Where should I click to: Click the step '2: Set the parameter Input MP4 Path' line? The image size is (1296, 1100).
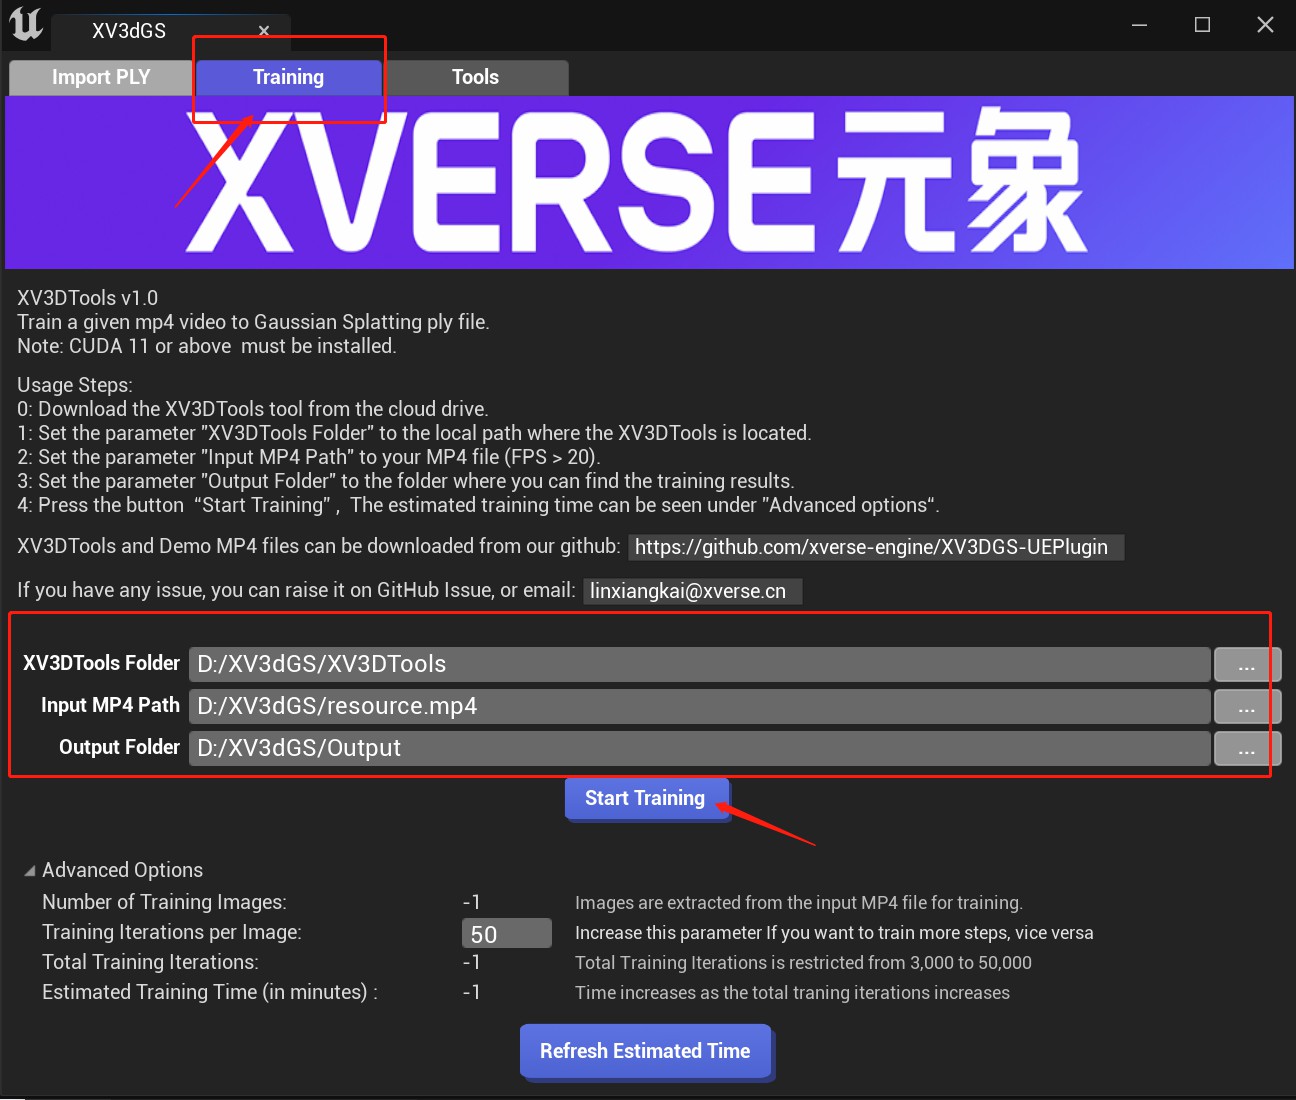308,457
